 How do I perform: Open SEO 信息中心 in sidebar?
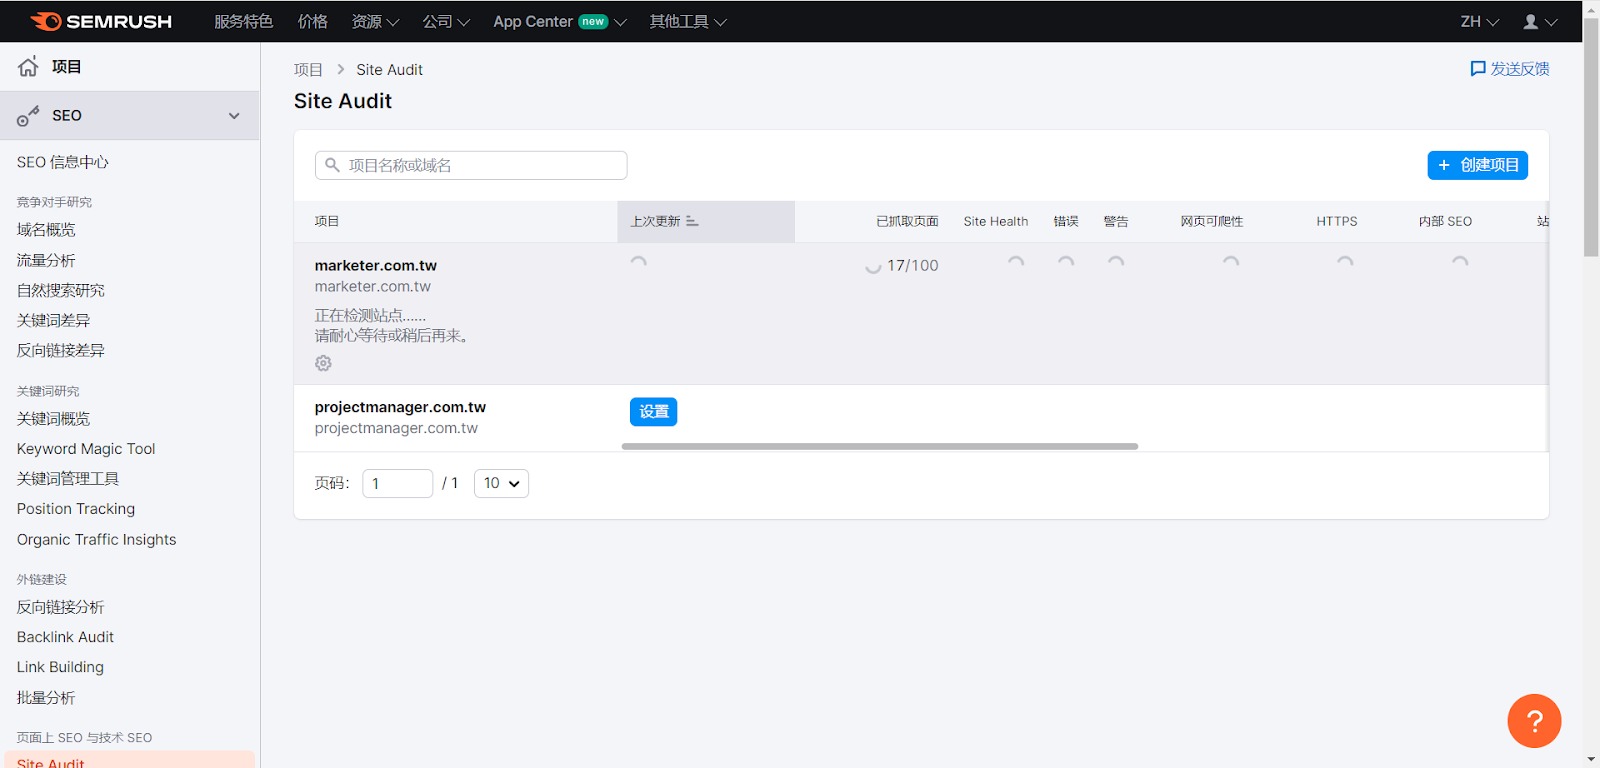tap(63, 162)
